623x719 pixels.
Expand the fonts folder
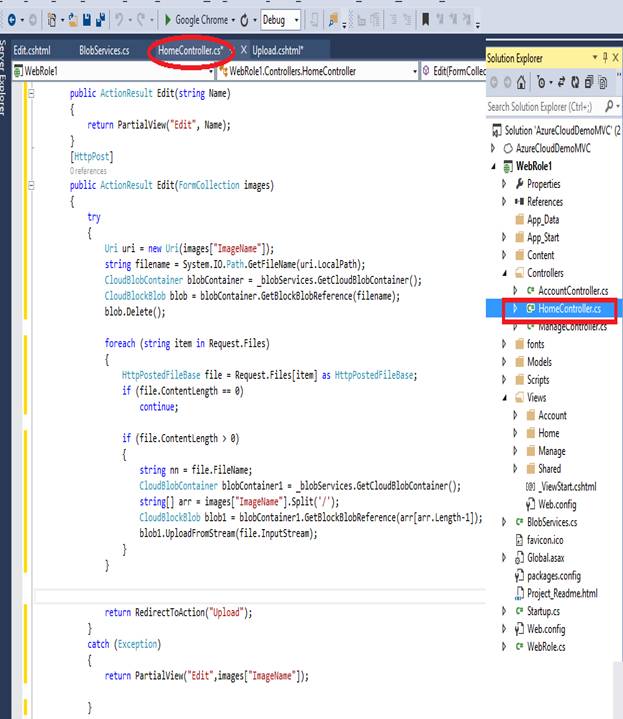point(504,344)
